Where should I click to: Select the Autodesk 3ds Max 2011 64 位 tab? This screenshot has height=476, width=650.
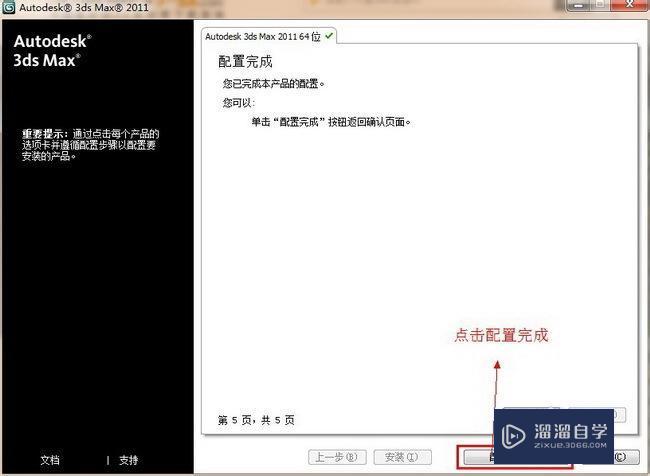pyautogui.click(x=269, y=36)
